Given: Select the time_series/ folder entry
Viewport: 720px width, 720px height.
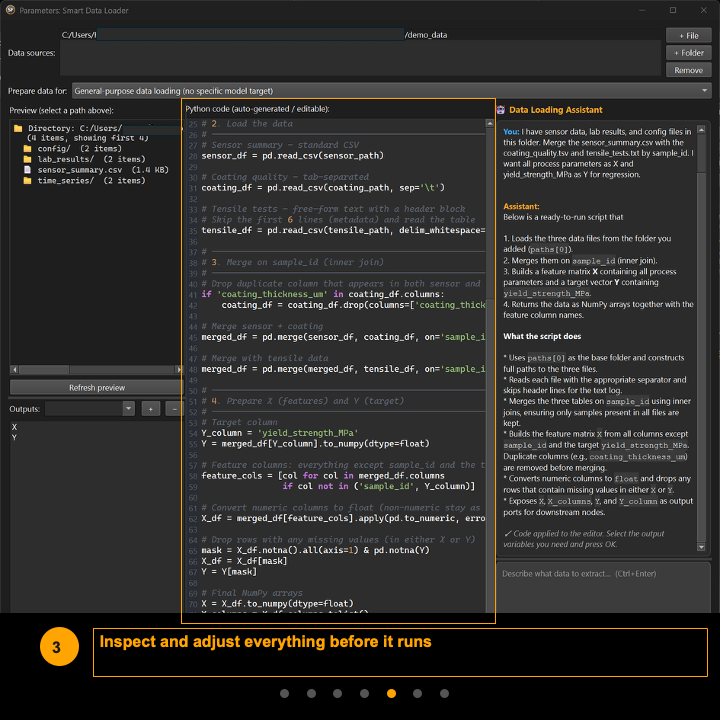Looking at the screenshot, I should [x=66, y=181].
